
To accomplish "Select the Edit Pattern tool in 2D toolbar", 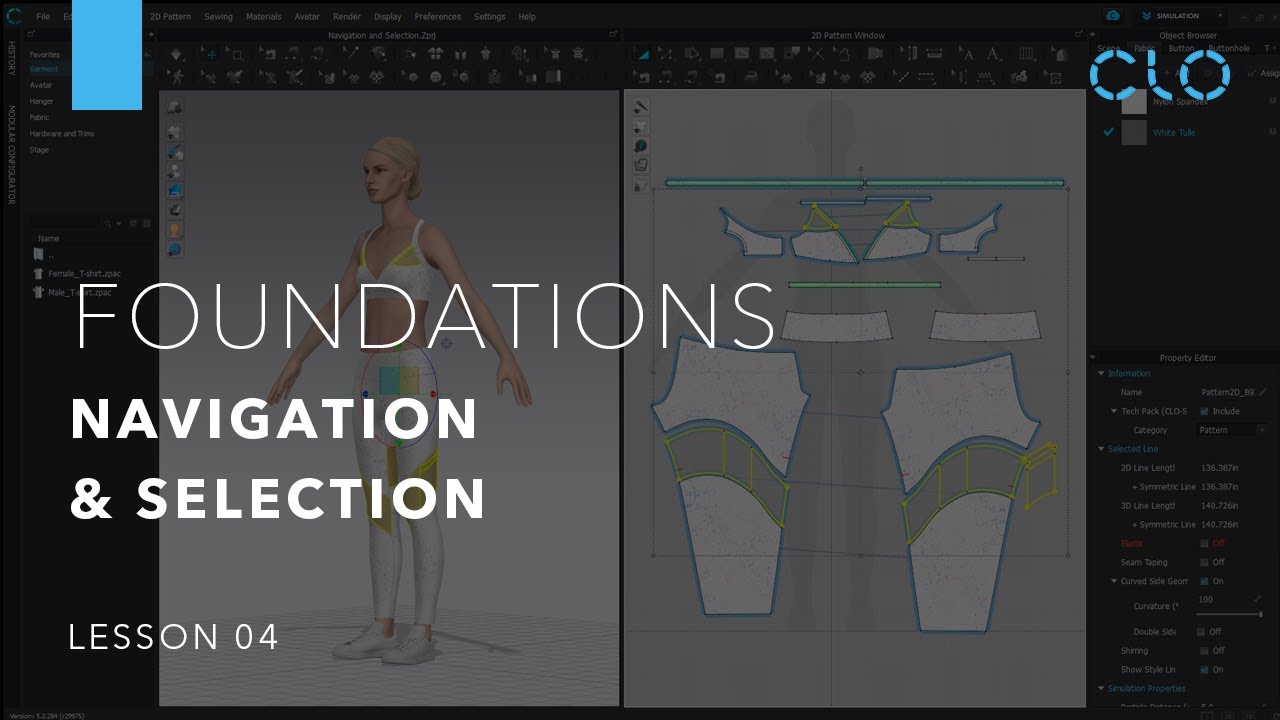I will tap(645, 54).
